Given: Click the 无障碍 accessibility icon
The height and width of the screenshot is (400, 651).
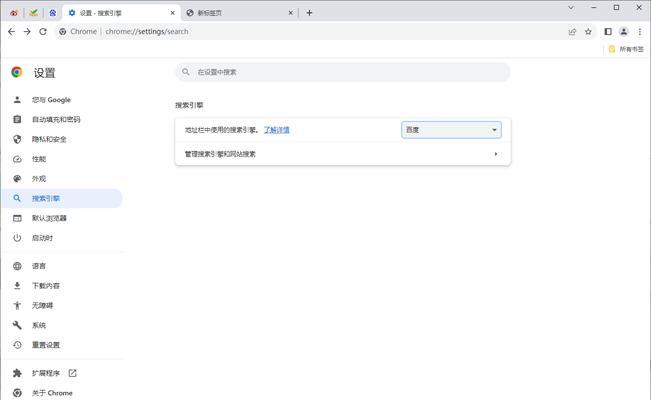Looking at the screenshot, I should [17, 305].
